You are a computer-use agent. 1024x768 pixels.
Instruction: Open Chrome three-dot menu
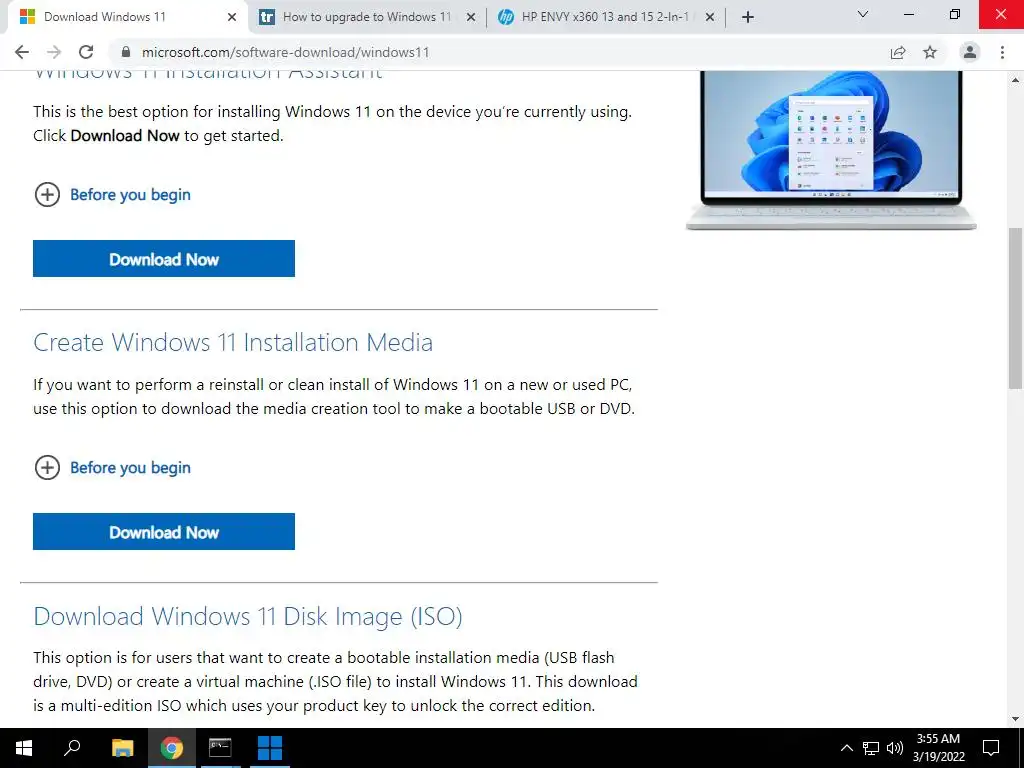[x=1002, y=52]
